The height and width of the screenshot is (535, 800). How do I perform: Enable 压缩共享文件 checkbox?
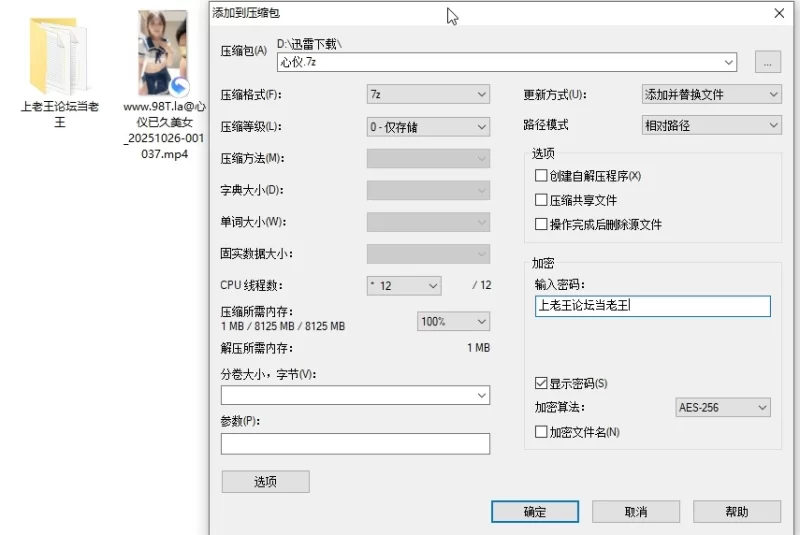(x=541, y=200)
